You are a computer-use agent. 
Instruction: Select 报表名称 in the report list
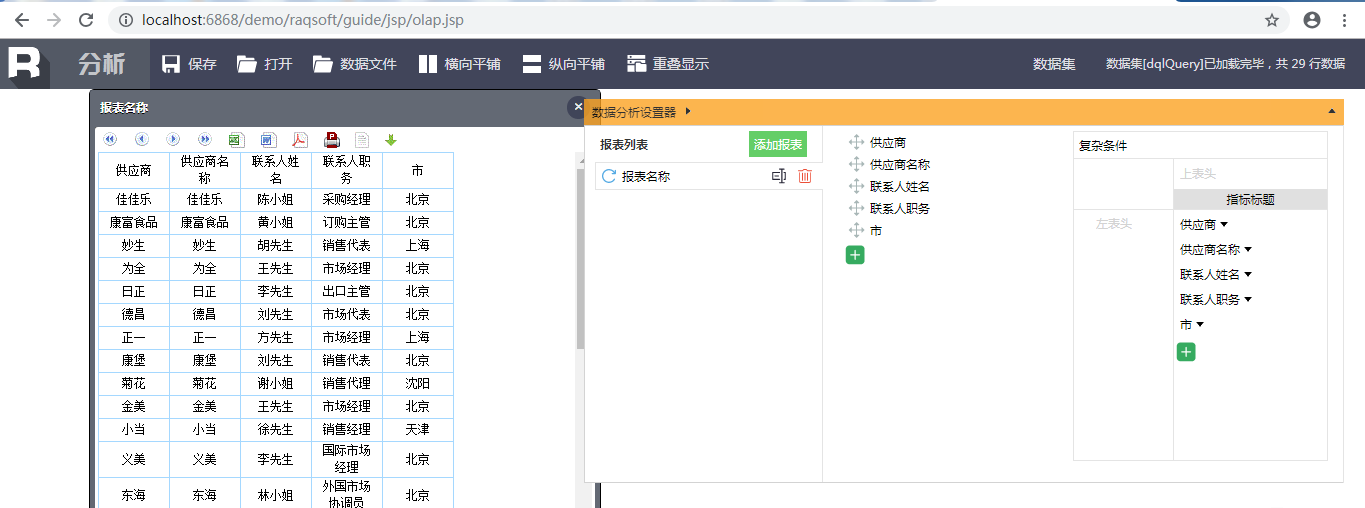646,176
